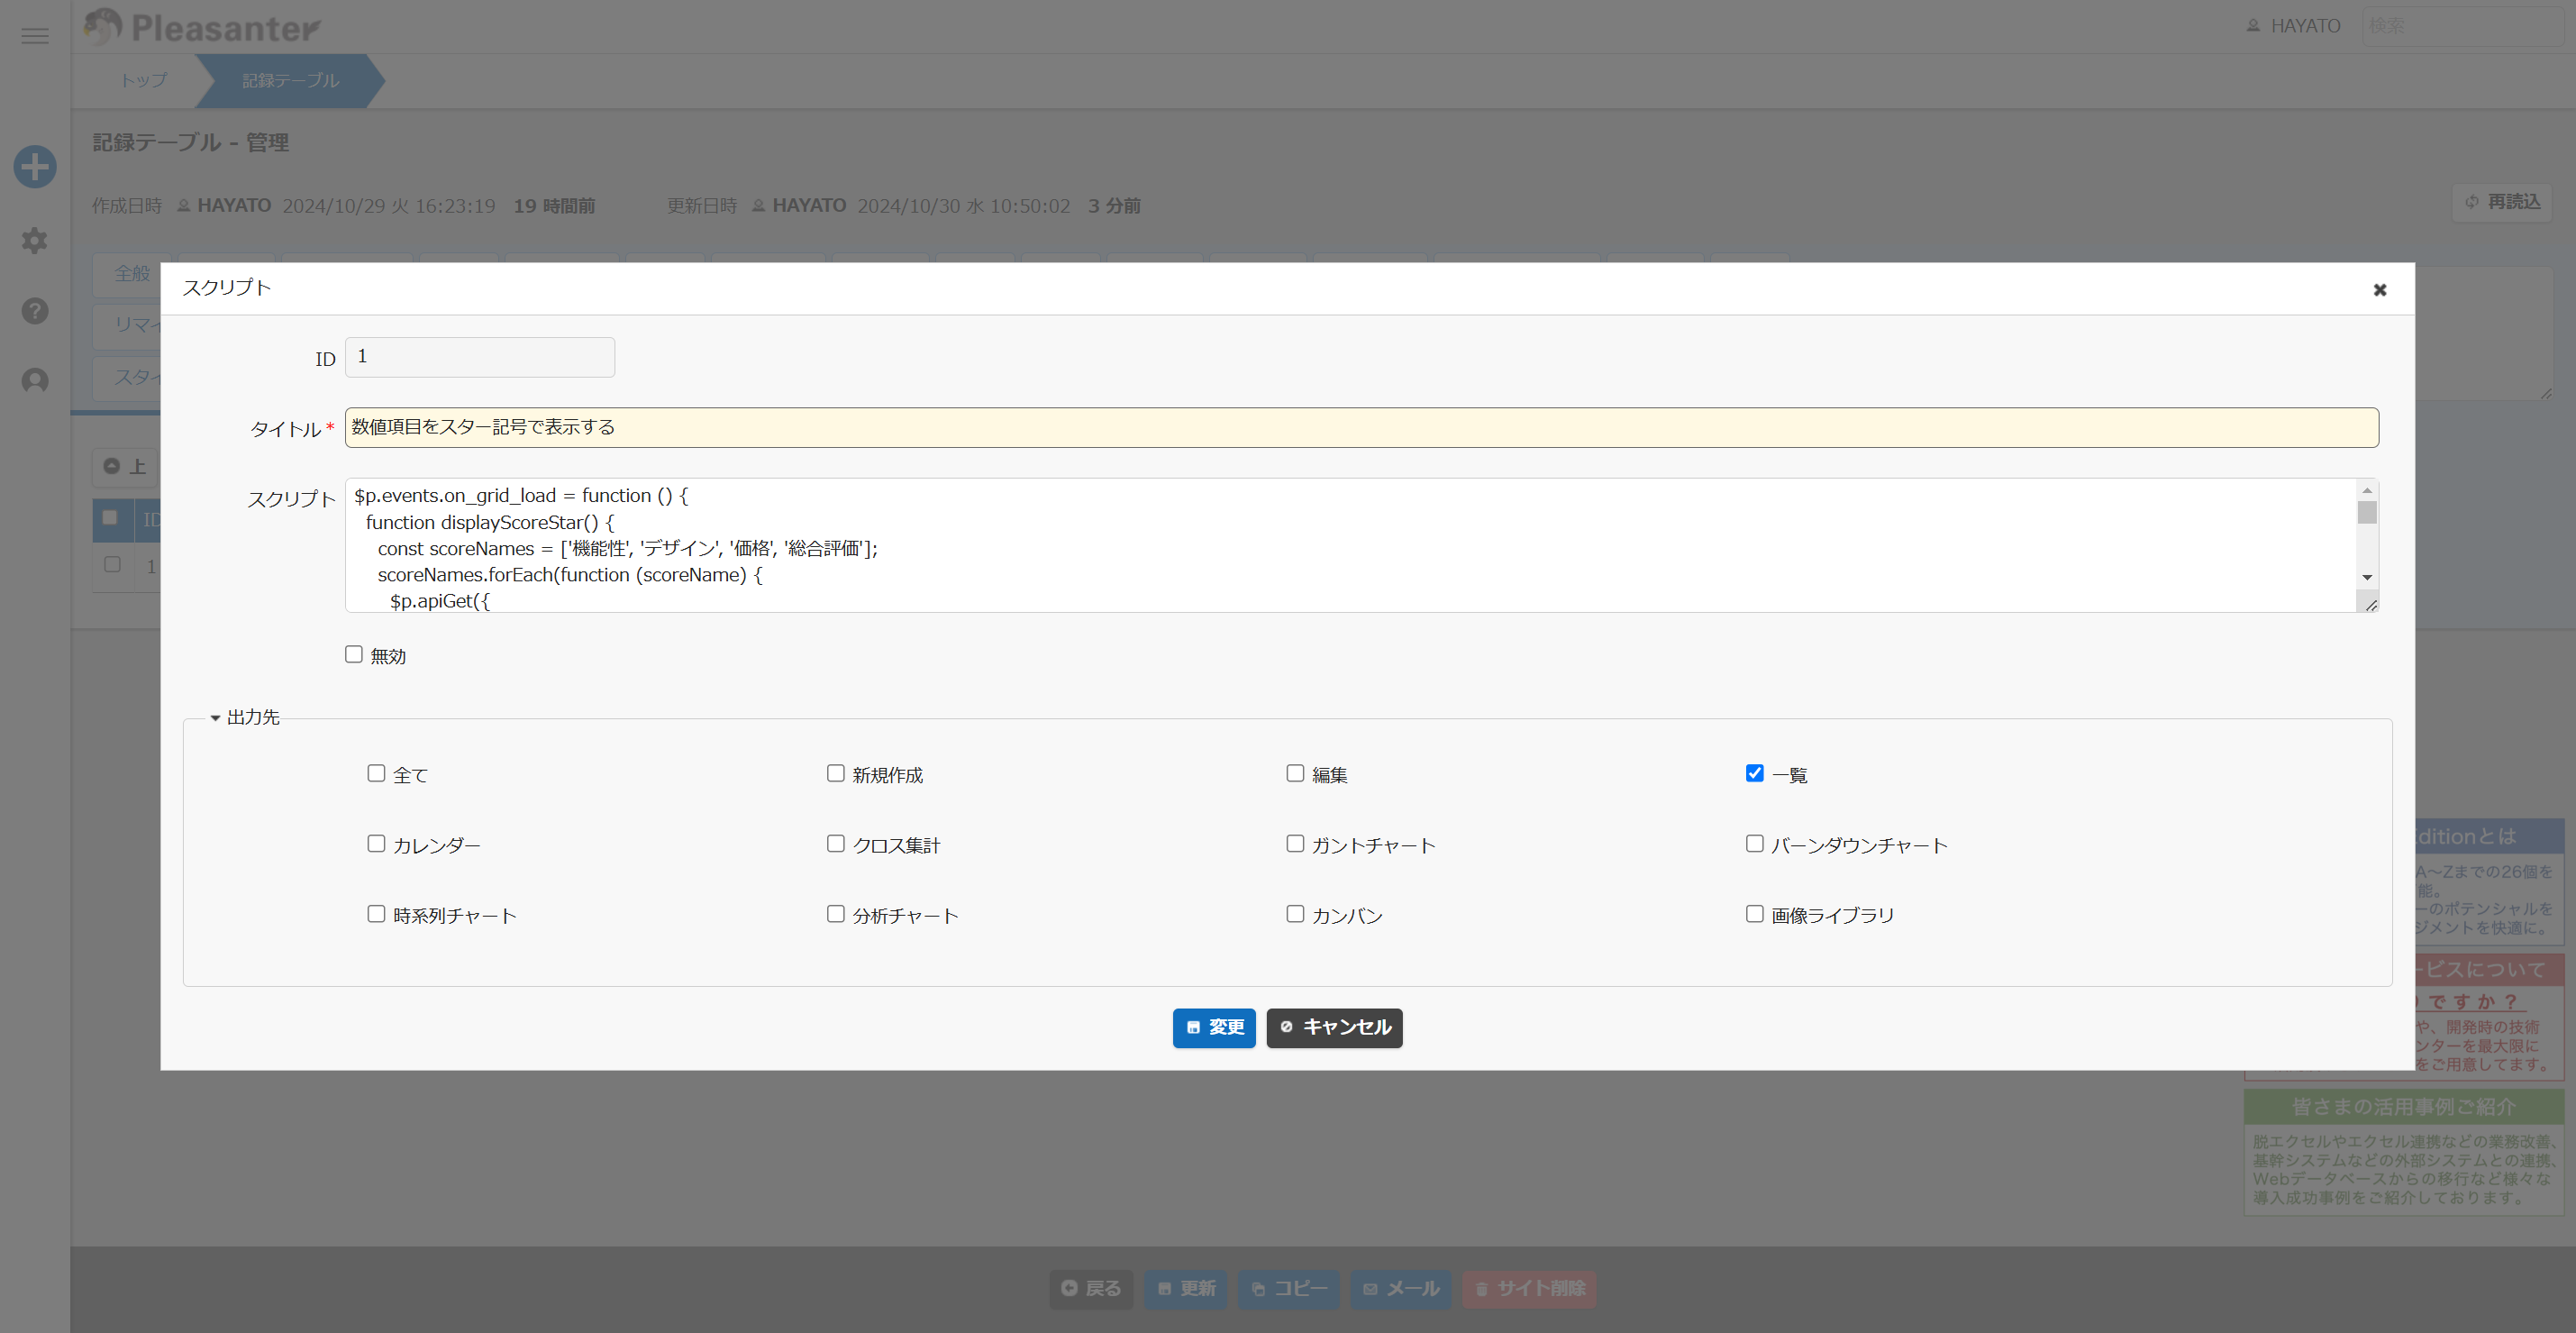Go to トップ breadcrumb

point(144,80)
